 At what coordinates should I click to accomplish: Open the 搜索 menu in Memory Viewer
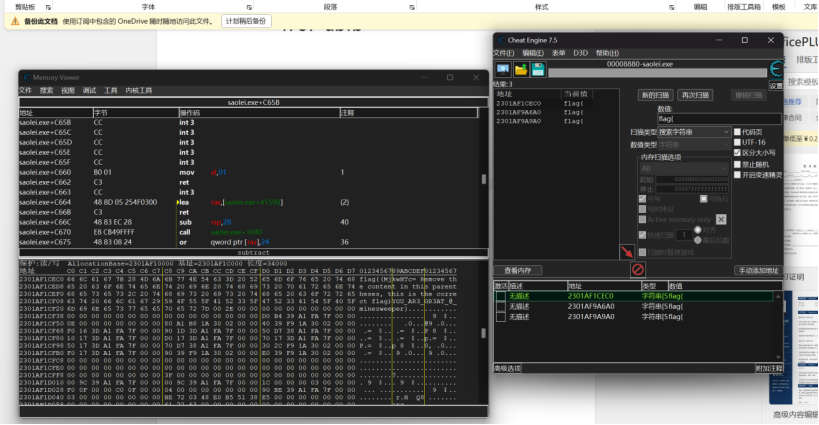[46, 91]
